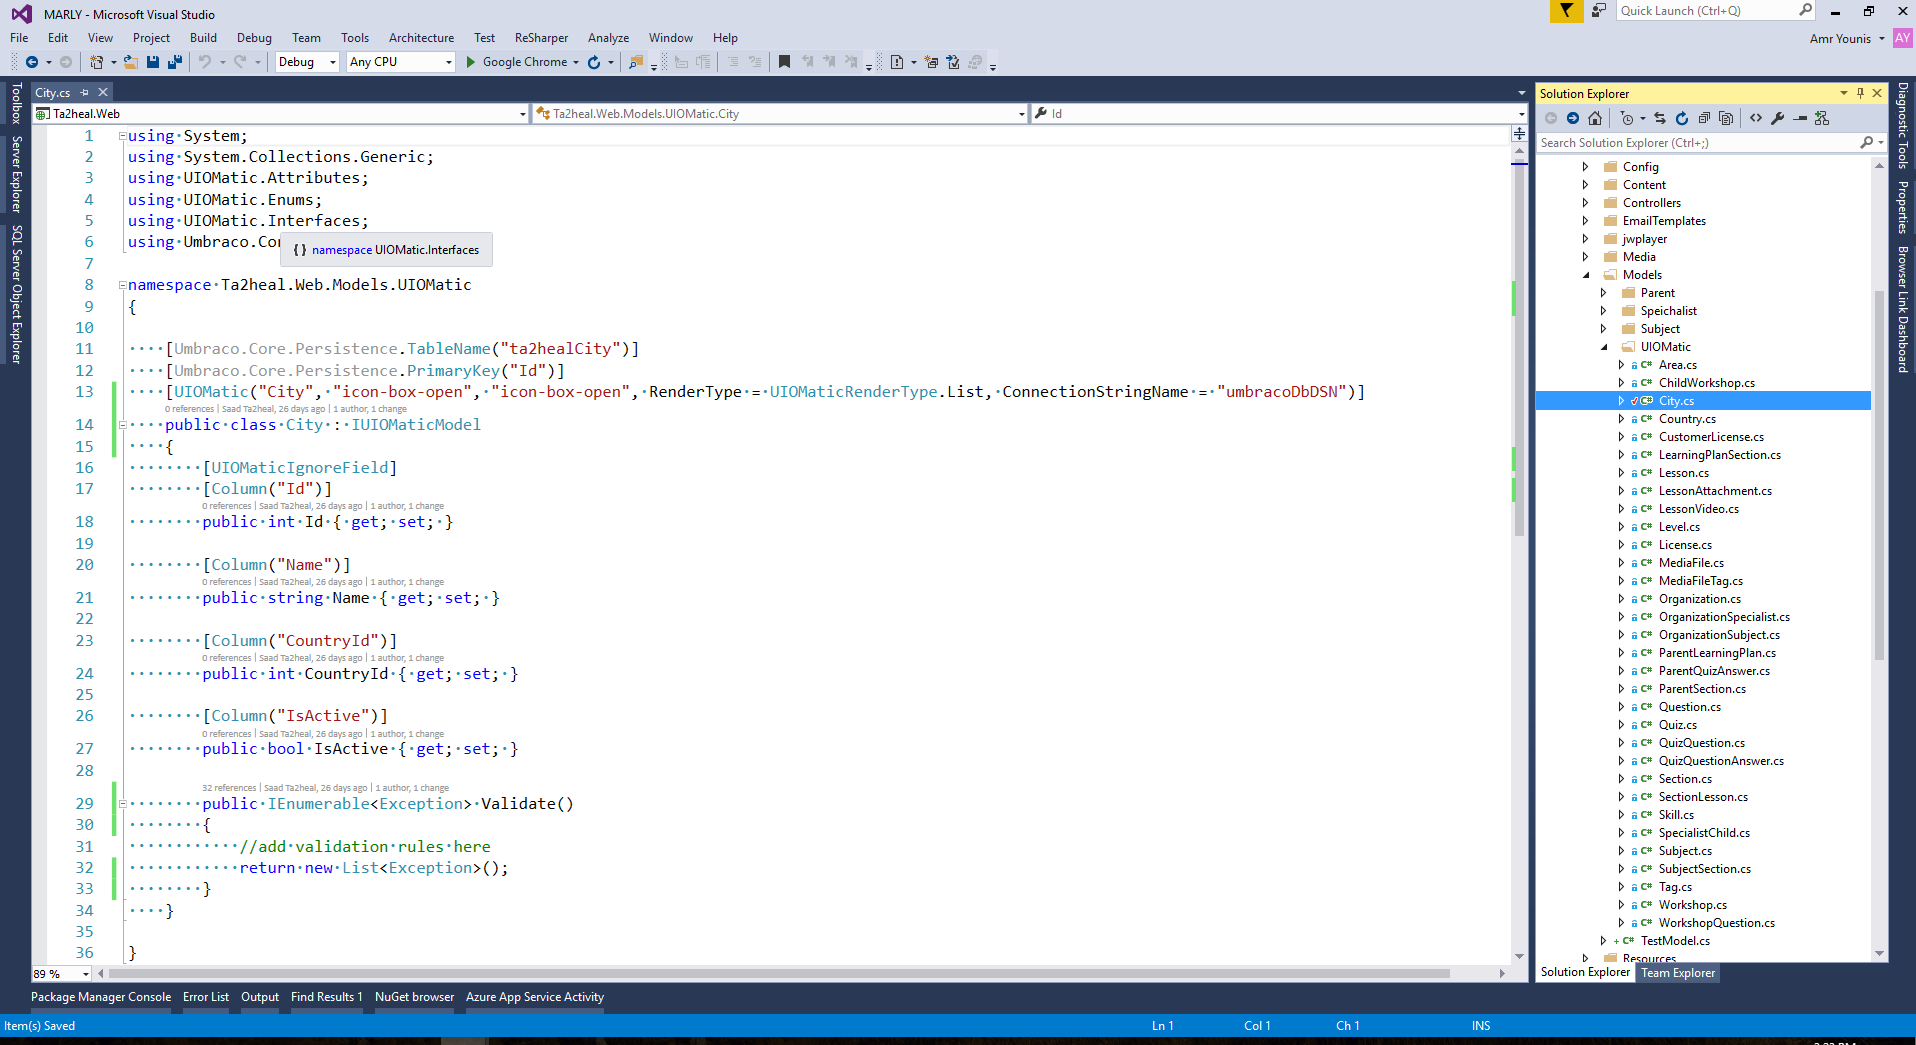Open the Error List tab
The width and height of the screenshot is (1916, 1045).
(206, 997)
